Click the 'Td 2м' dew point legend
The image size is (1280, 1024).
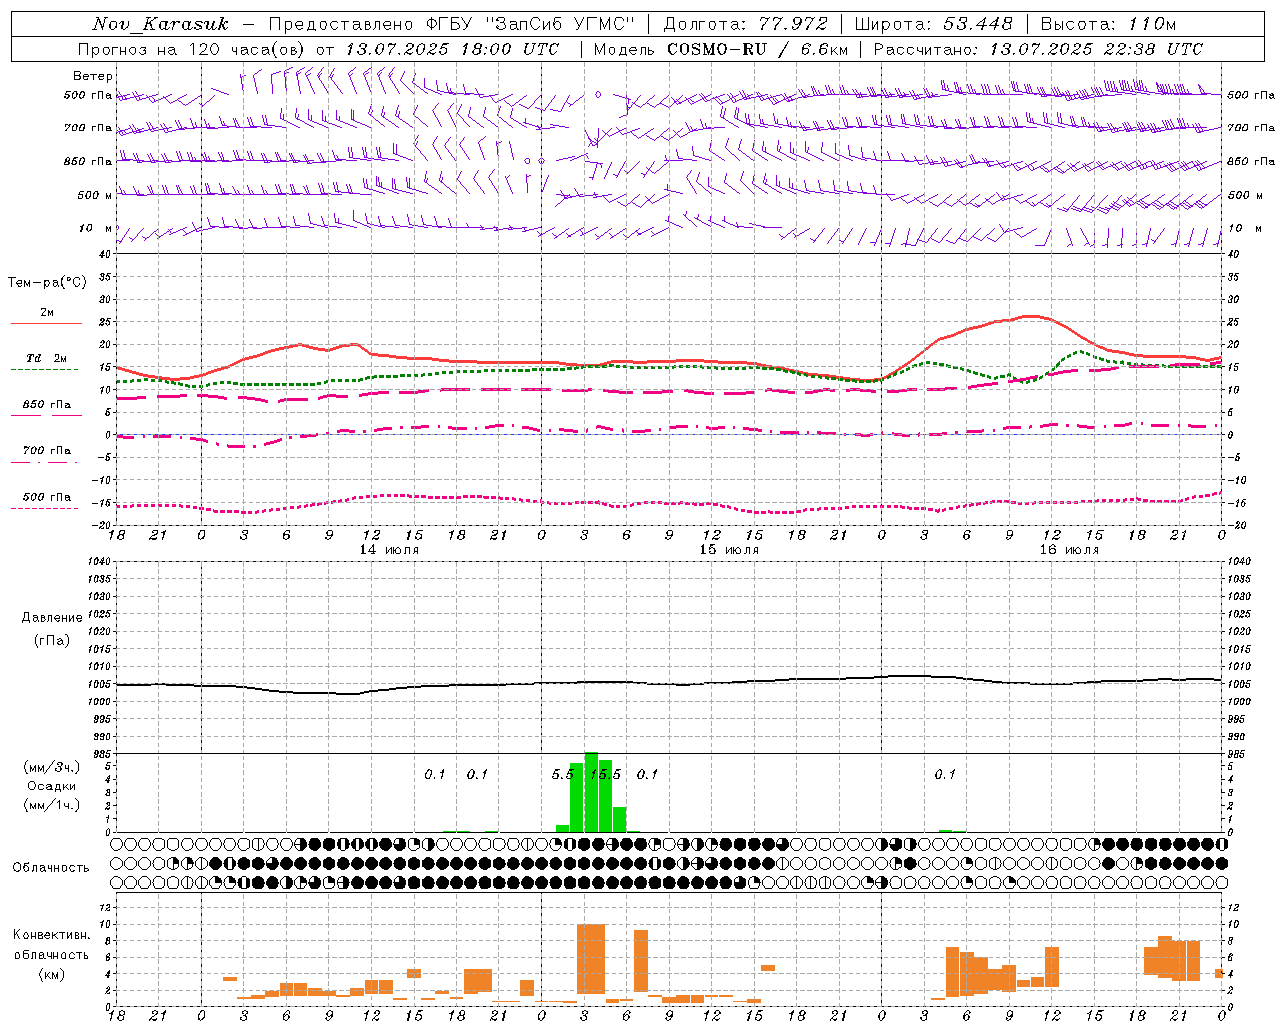[46, 358]
